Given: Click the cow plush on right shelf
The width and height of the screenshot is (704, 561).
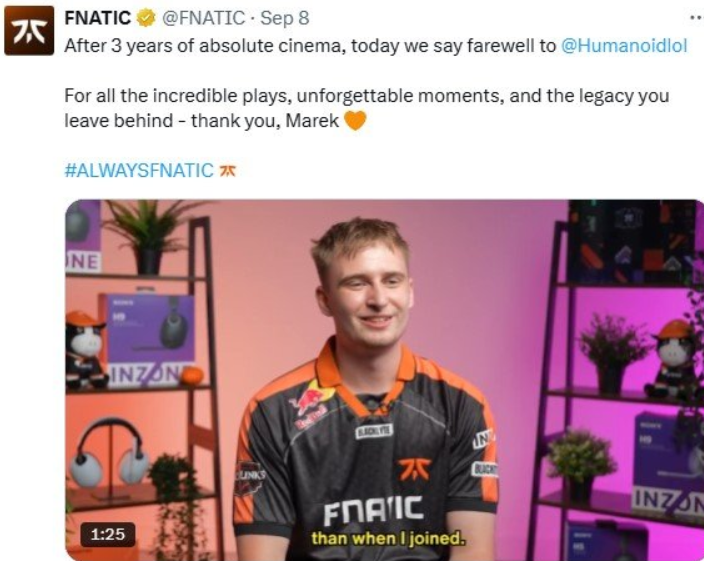Looking at the screenshot, I should point(673,360).
